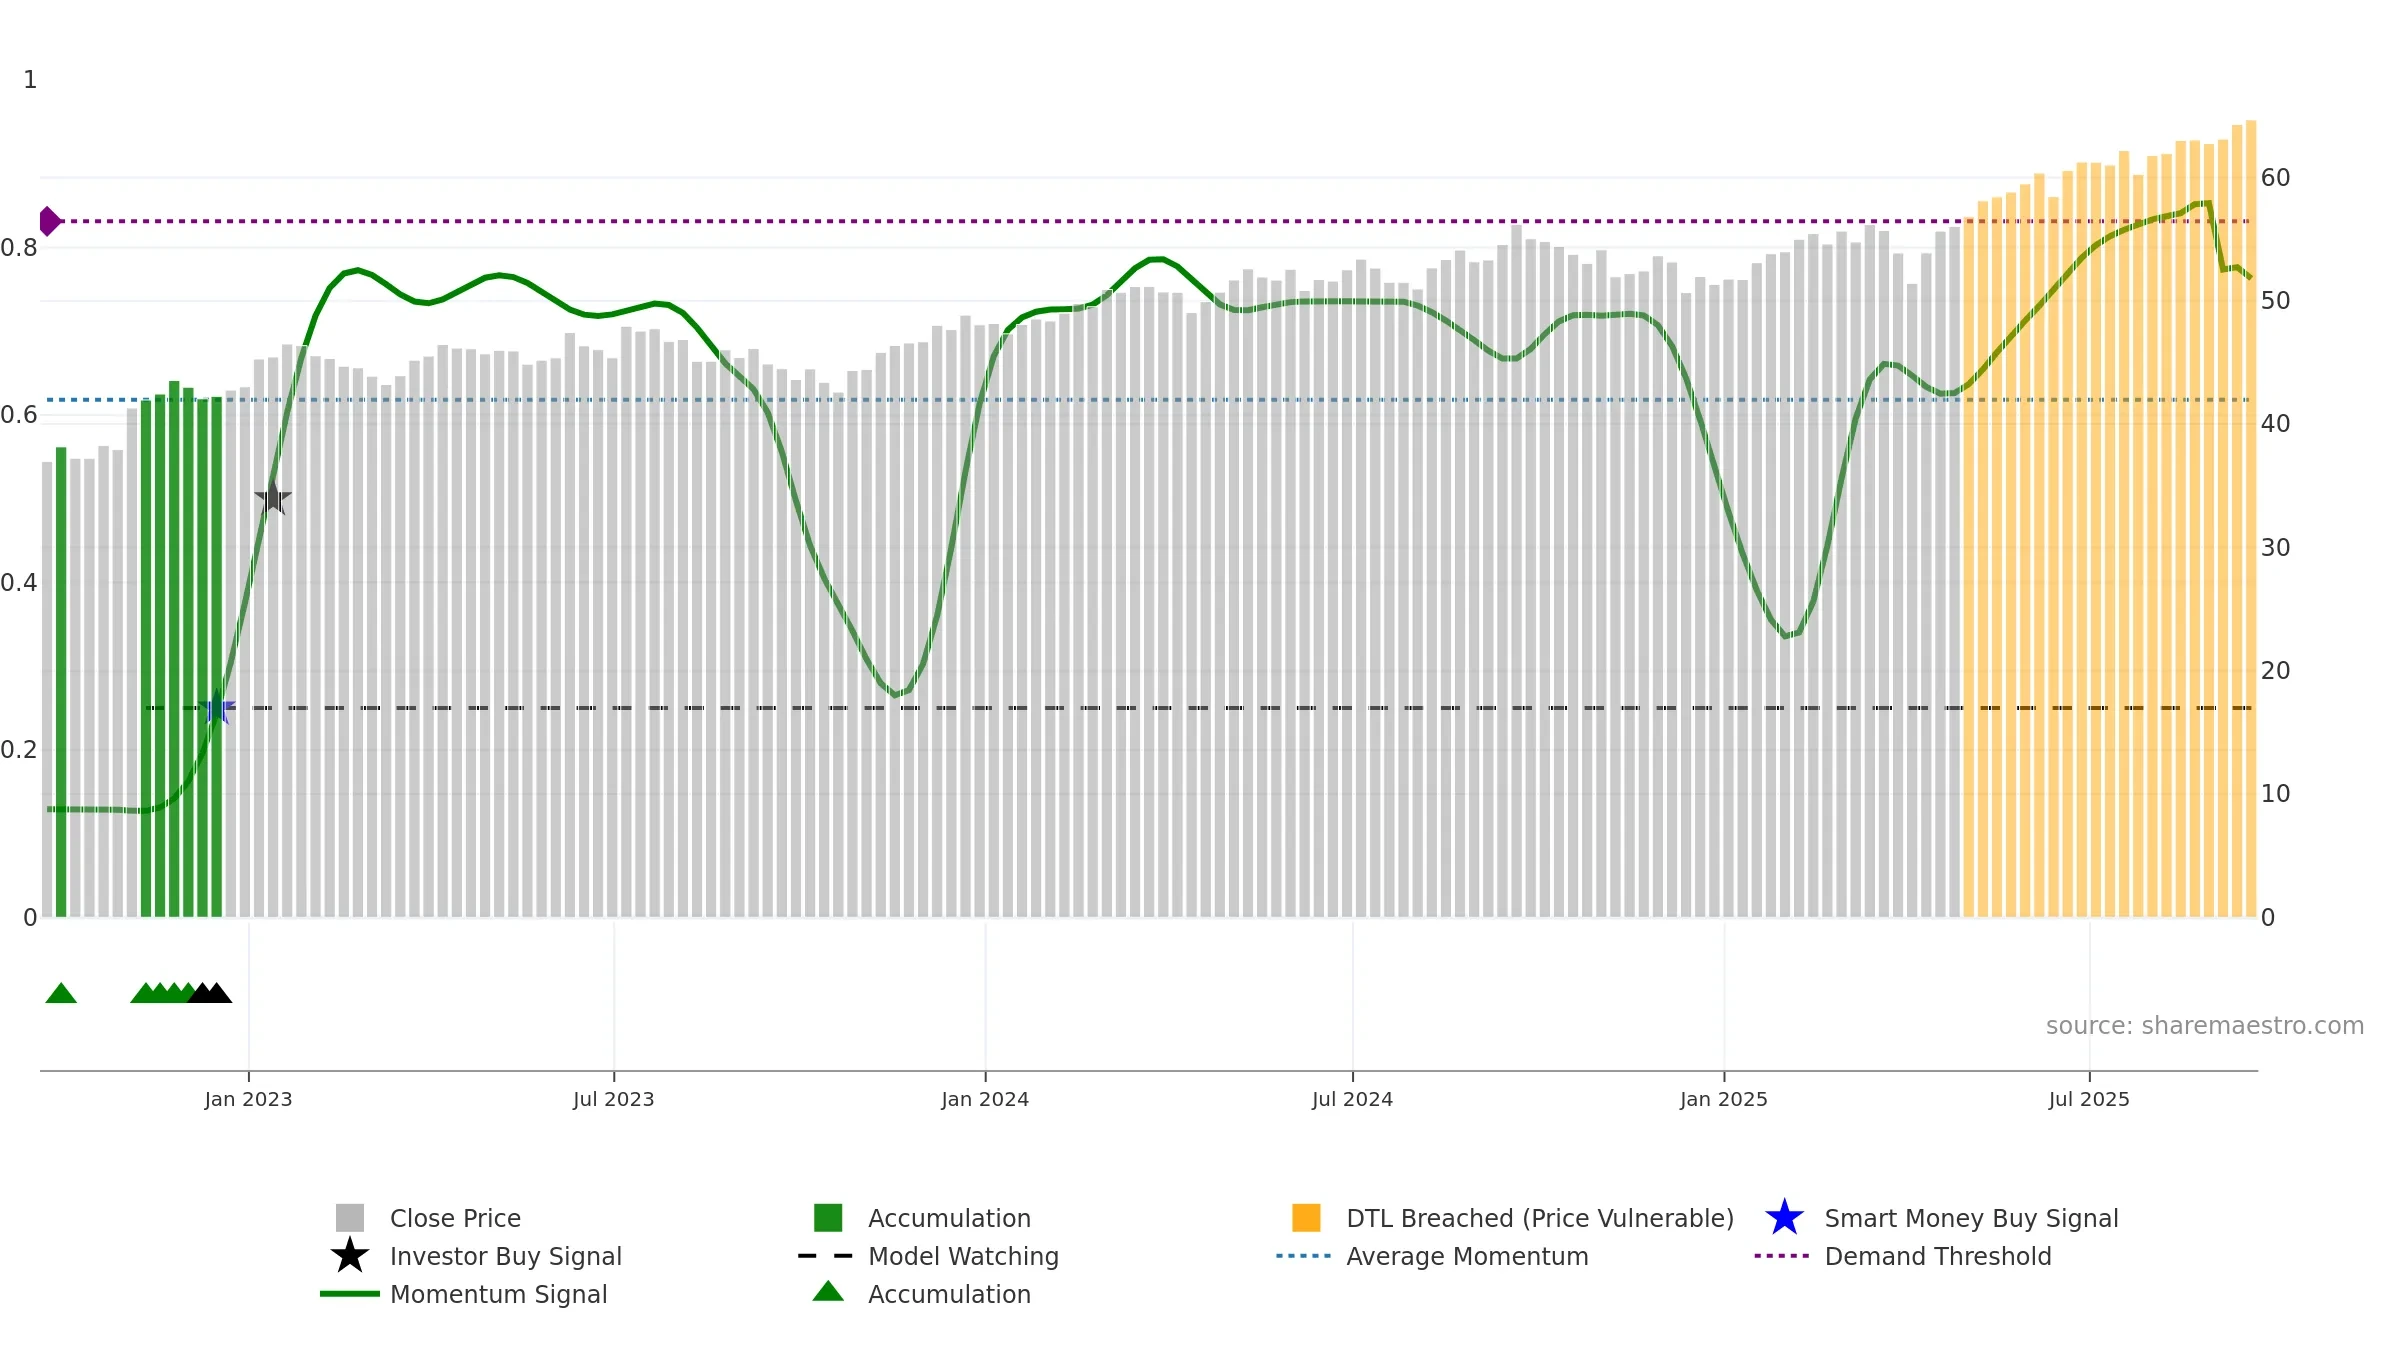Toggle the Investor Buy Signal legend entry

(476, 1256)
